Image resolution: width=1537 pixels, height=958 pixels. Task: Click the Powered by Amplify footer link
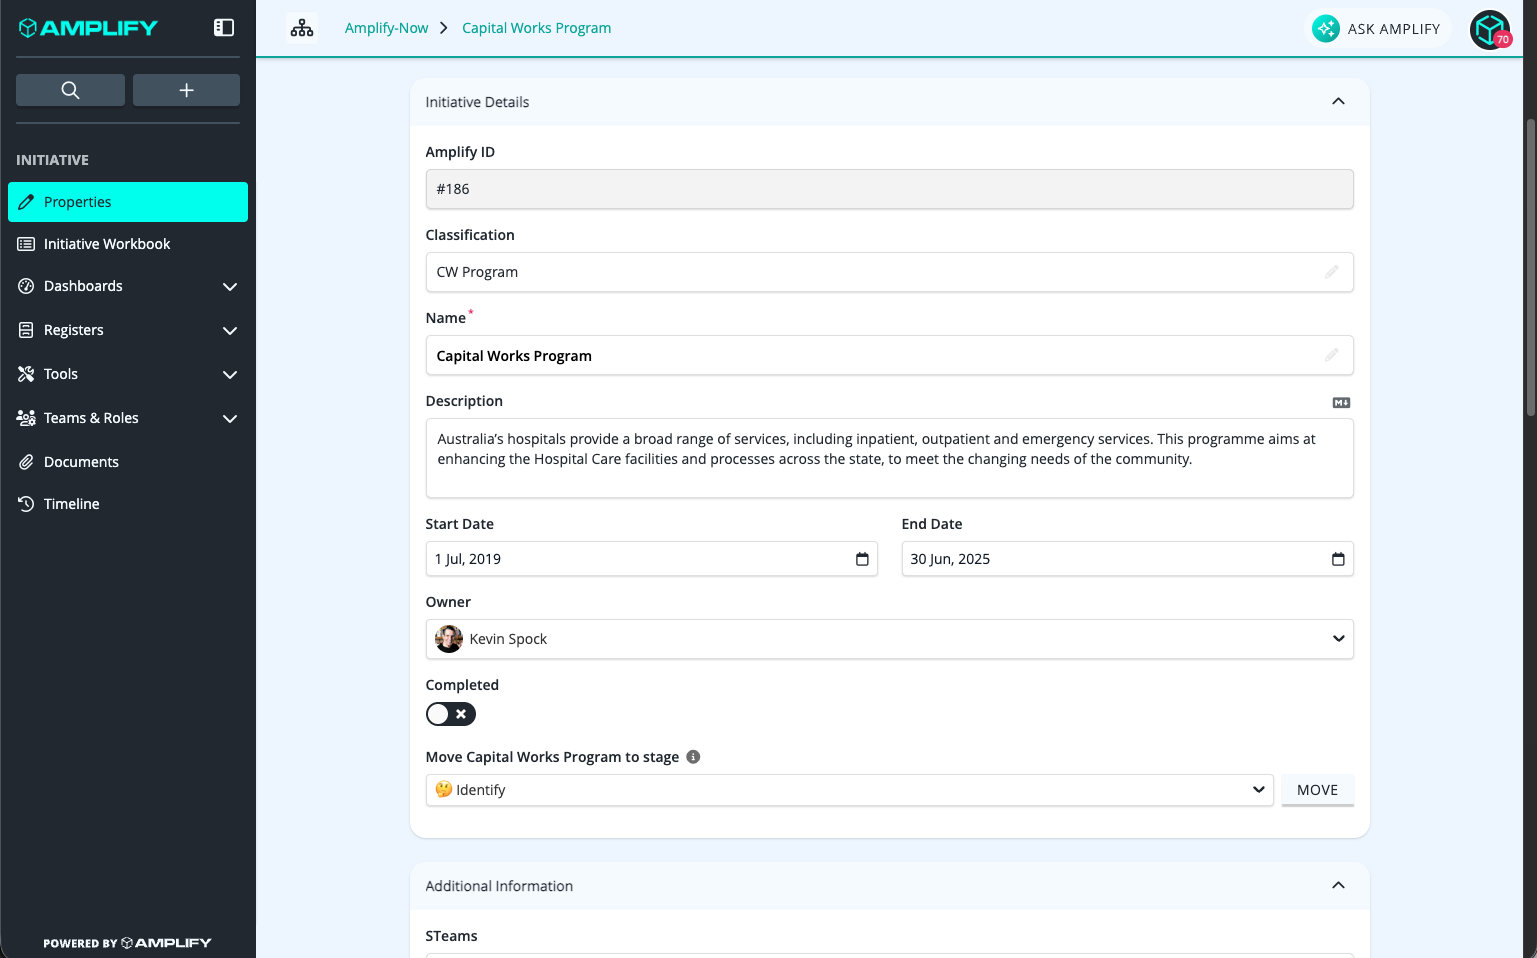pyautogui.click(x=127, y=943)
